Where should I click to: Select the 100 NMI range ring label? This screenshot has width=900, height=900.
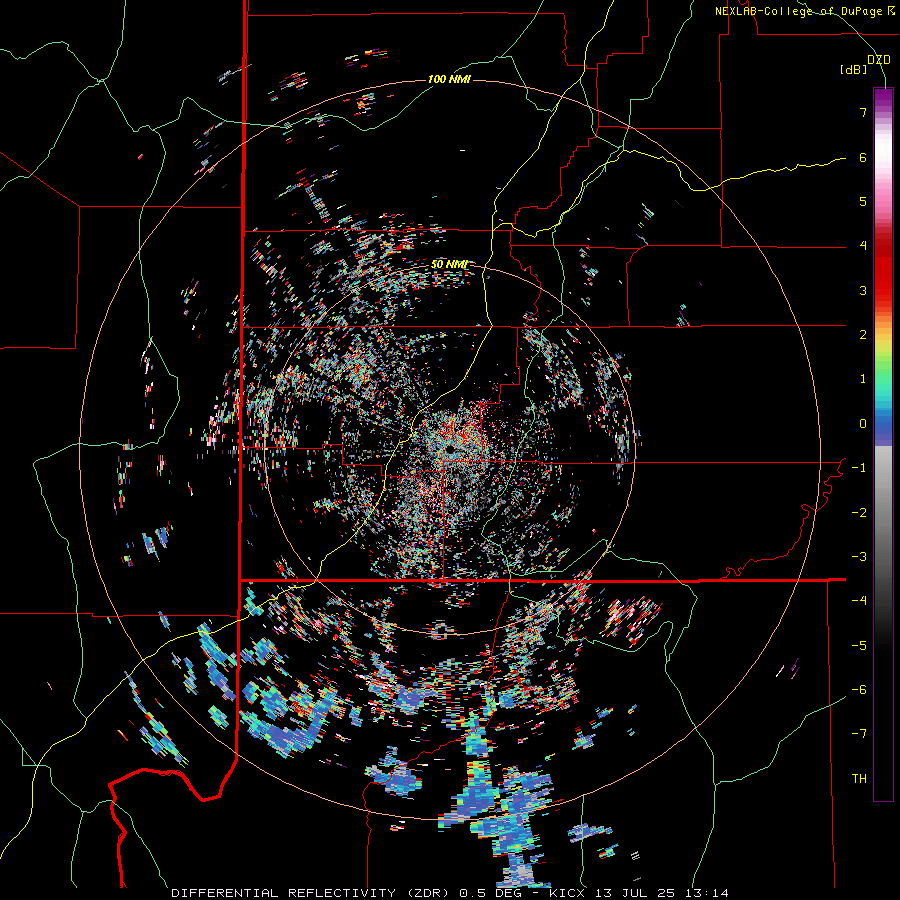point(449,79)
